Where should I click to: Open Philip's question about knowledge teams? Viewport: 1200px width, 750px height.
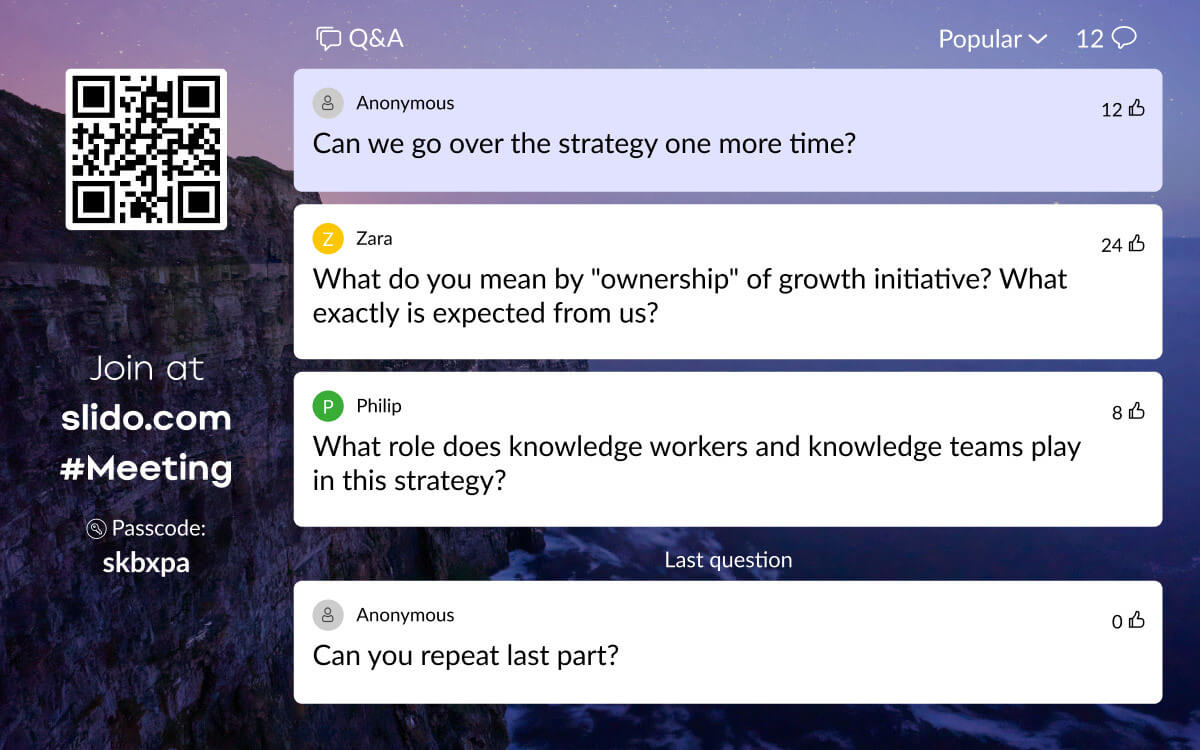pyautogui.click(x=696, y=463)
